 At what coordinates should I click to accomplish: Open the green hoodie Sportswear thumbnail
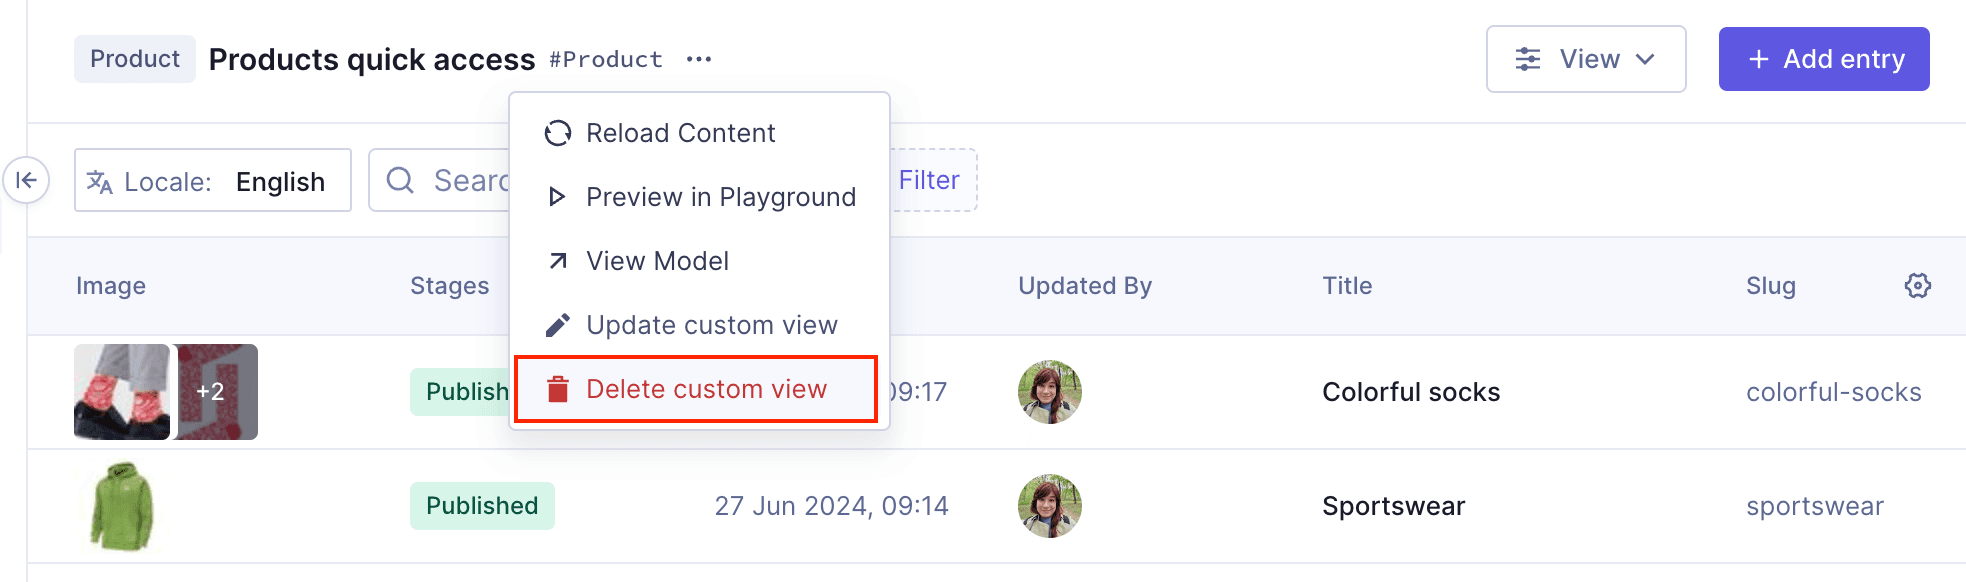[122, 506]
